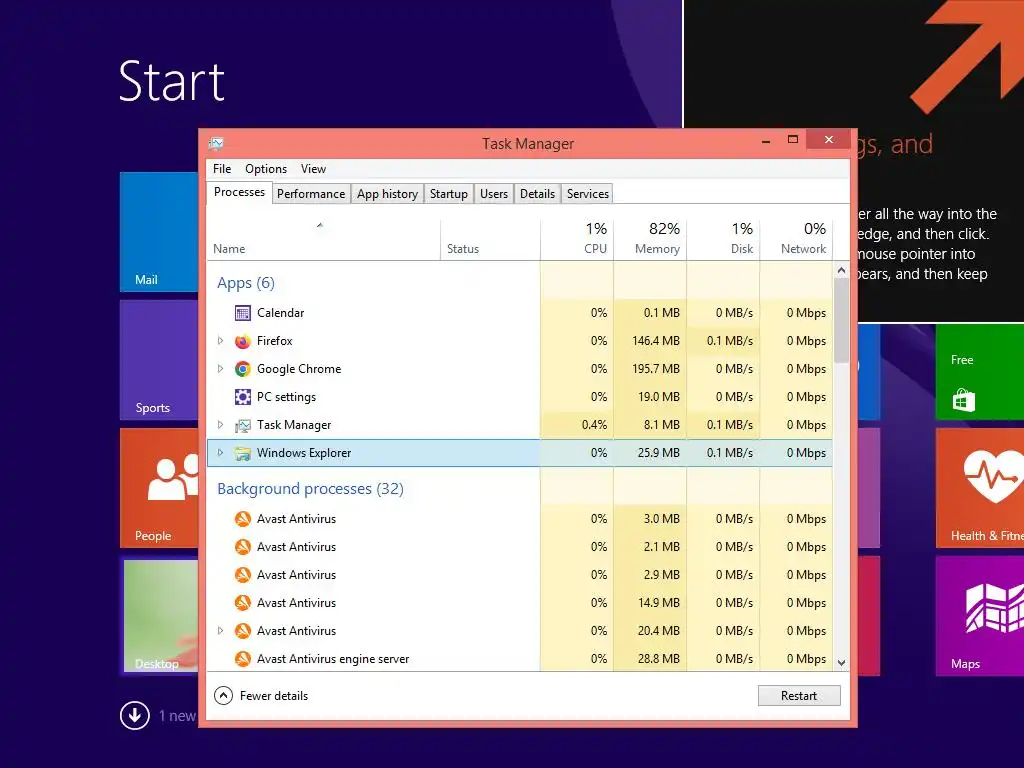Viewport: 1024px width, 768px height.
Task: Sort by the Disk column header
Action: point(723,238)
